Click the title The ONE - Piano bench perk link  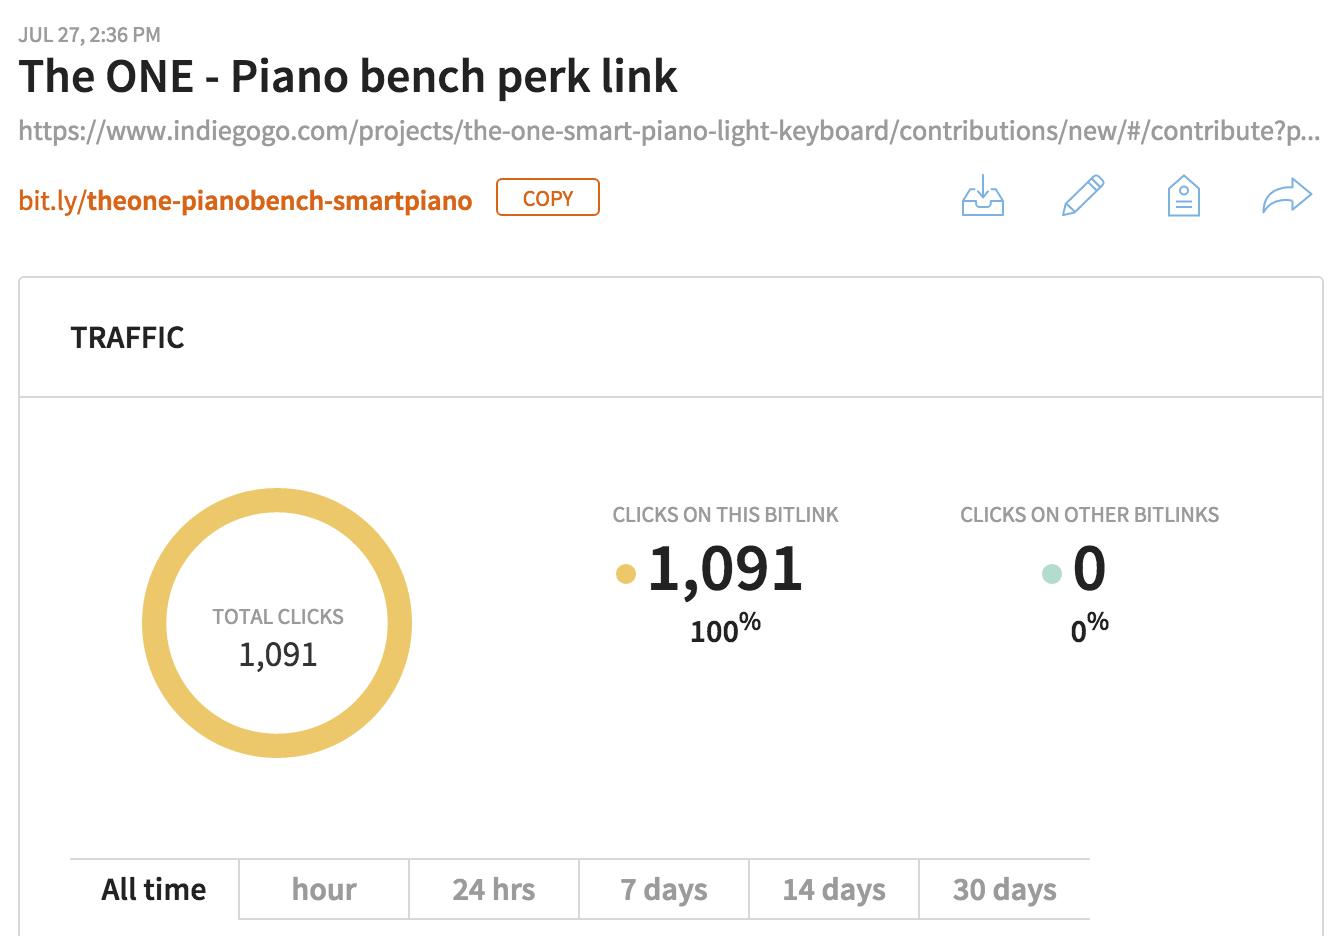[348, 76]
